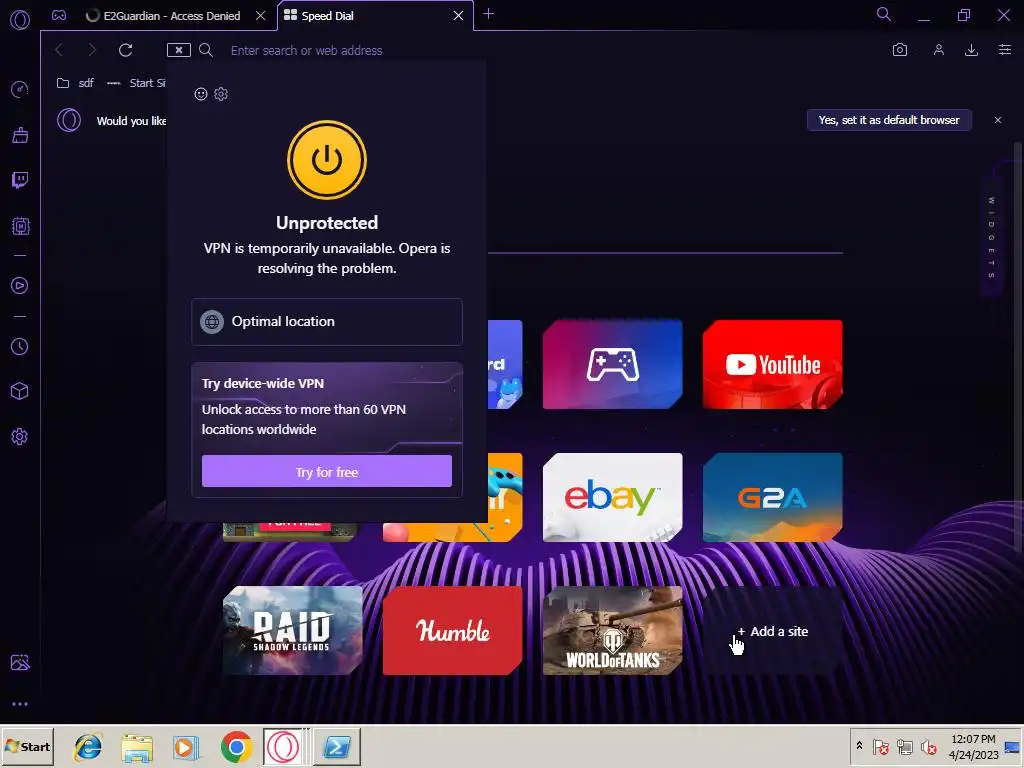Open Player sidebar icon
The height and width of the screenshot is (768, 1024).
coord(20,285)
